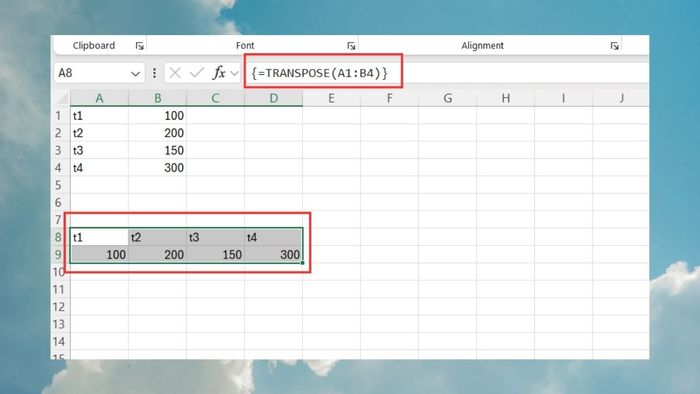The width and height of the screenshot is (700, 394).
Task: Select row 6 header
Action: click(x=59, y=203)
